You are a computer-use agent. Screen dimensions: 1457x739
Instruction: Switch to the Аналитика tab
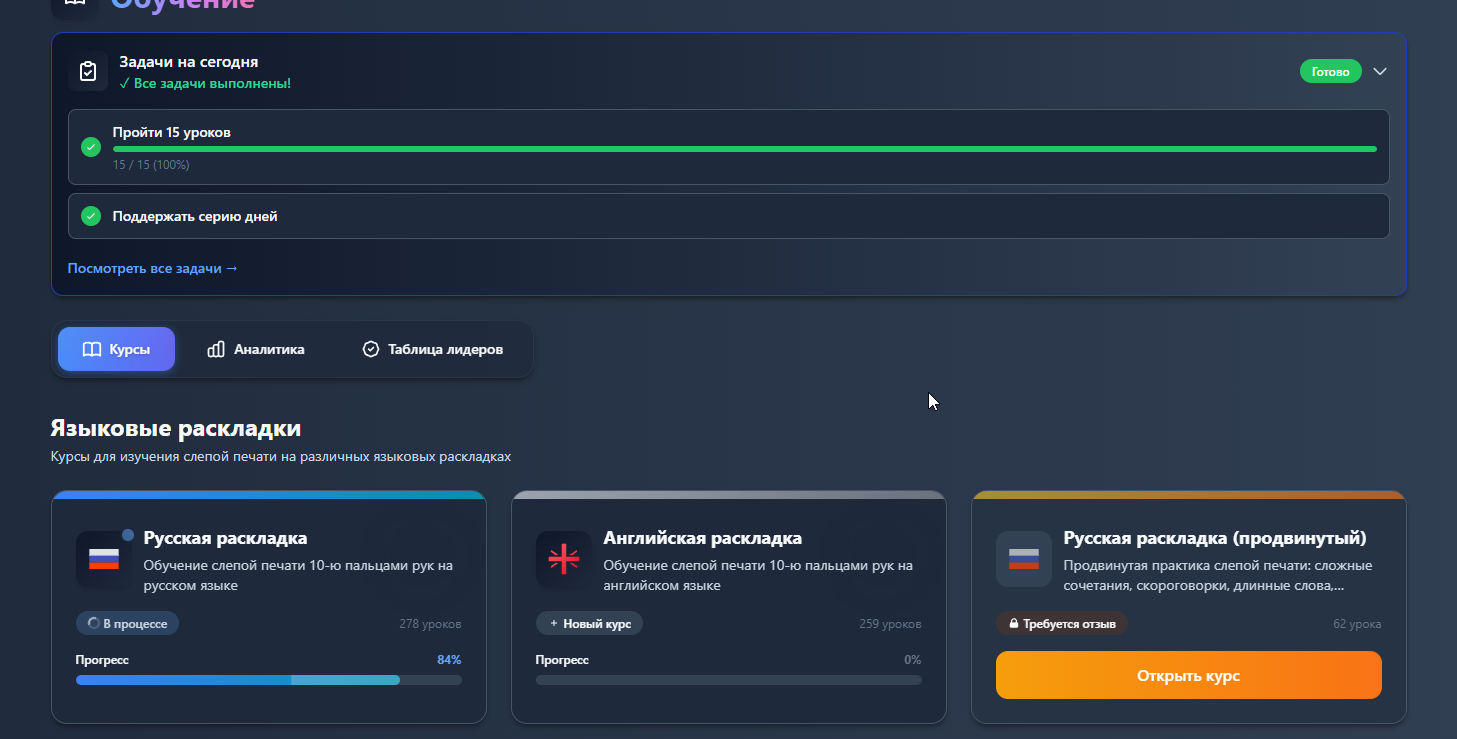point(256,350)
